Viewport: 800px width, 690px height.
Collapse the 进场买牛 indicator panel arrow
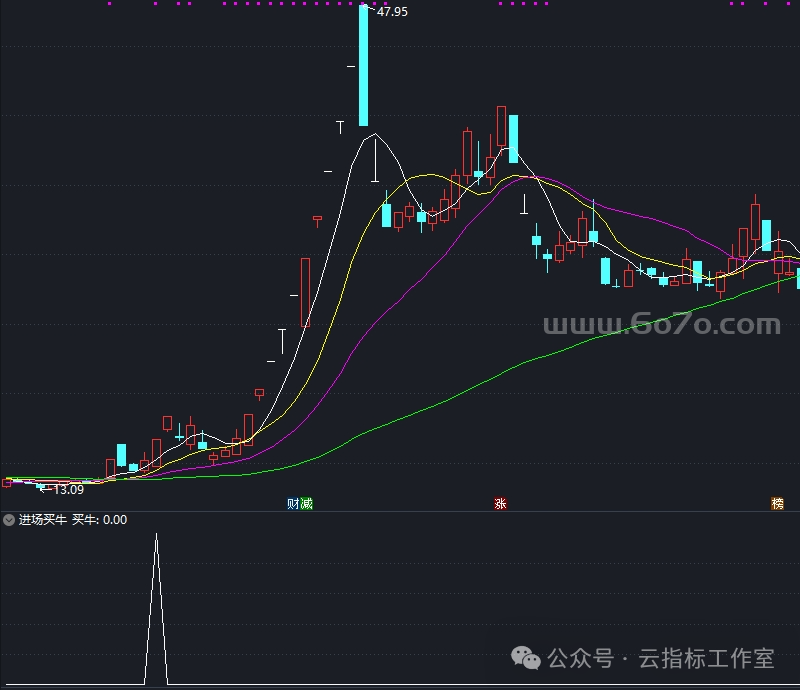pos(9,520)
